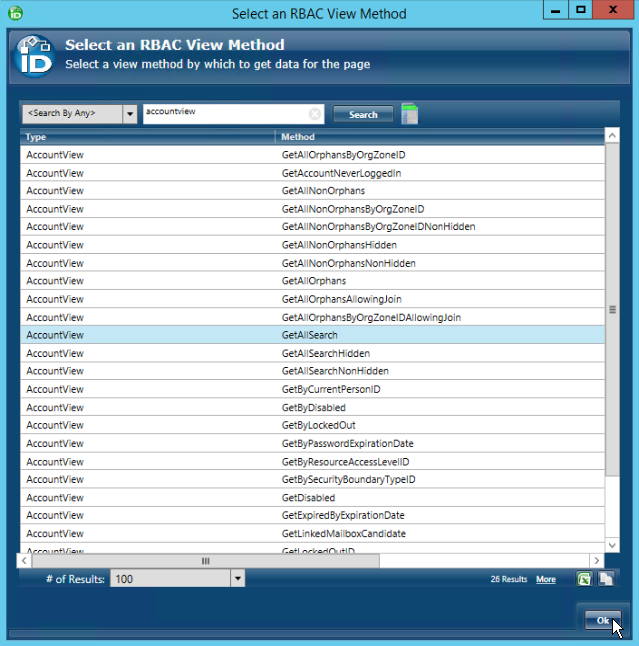Confirm selection with the Ok button
Image resolution: width=639 pixels, height=646 pixels.
tap(603, 620)
